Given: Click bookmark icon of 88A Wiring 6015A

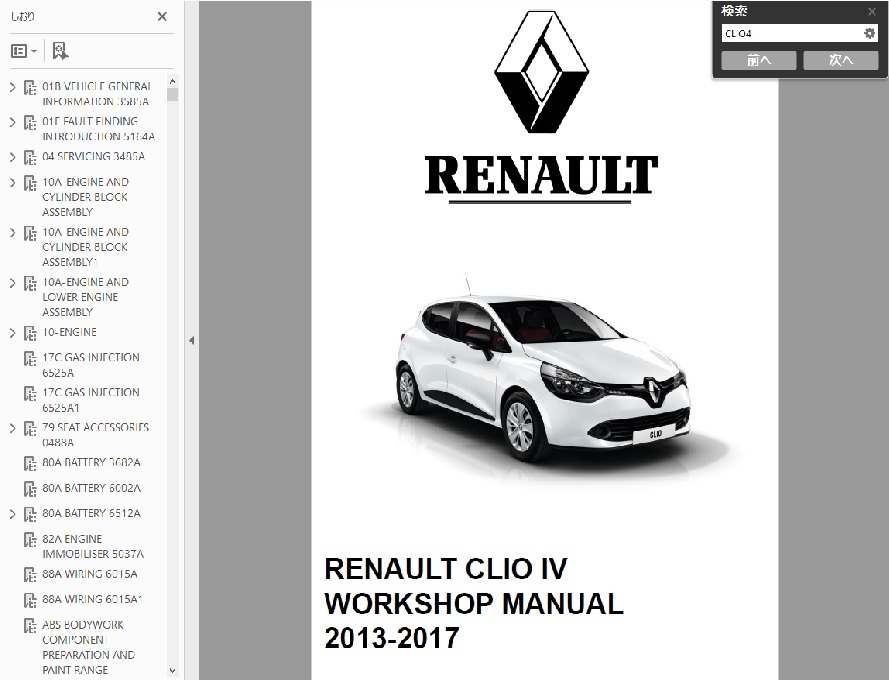Looking at the screenshot, I should pos(30,575).
